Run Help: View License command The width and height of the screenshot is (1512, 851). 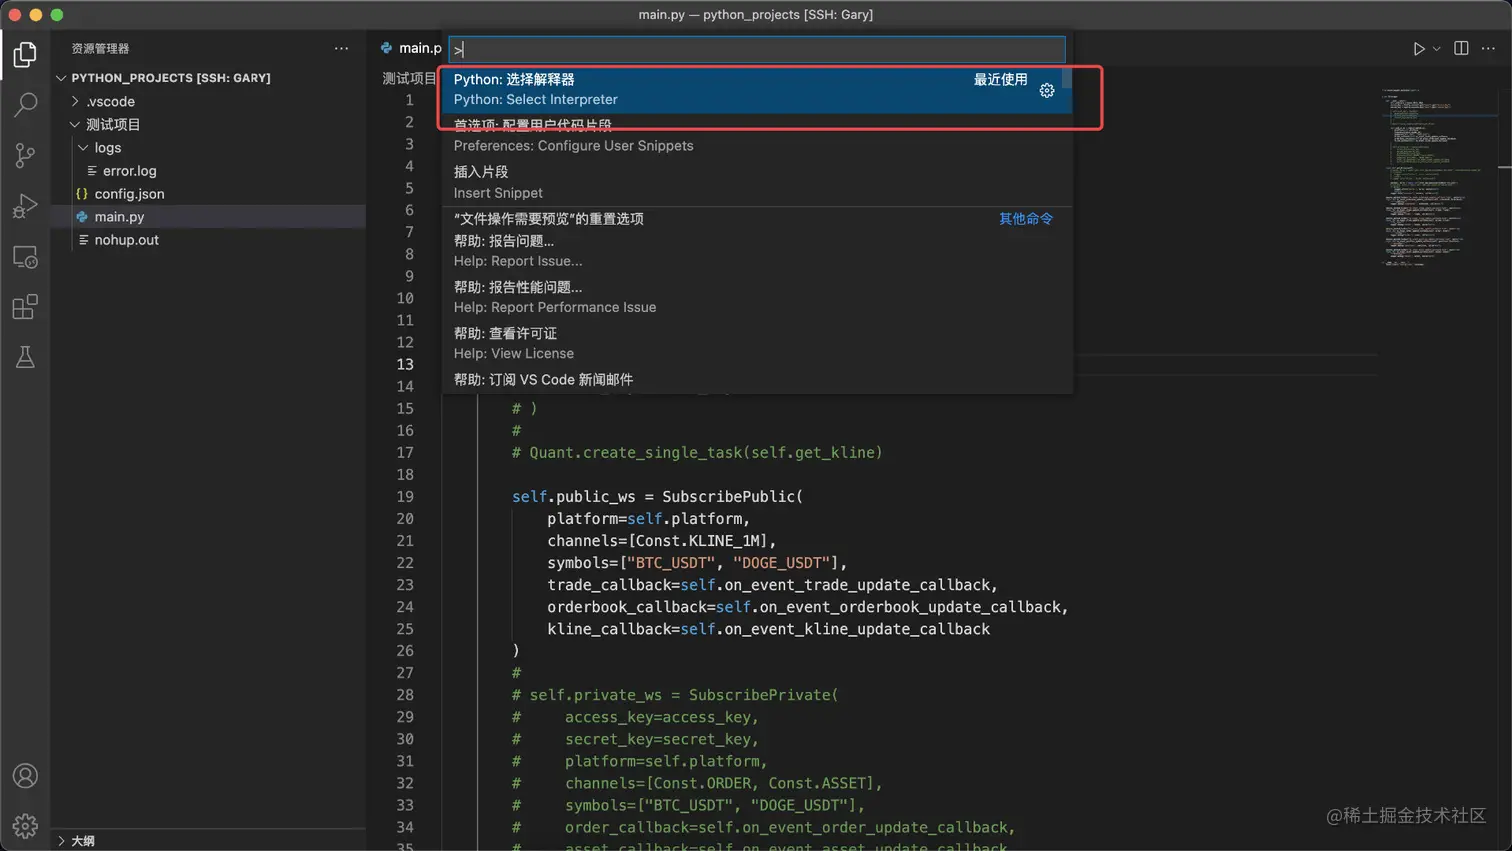coord(756,343)
